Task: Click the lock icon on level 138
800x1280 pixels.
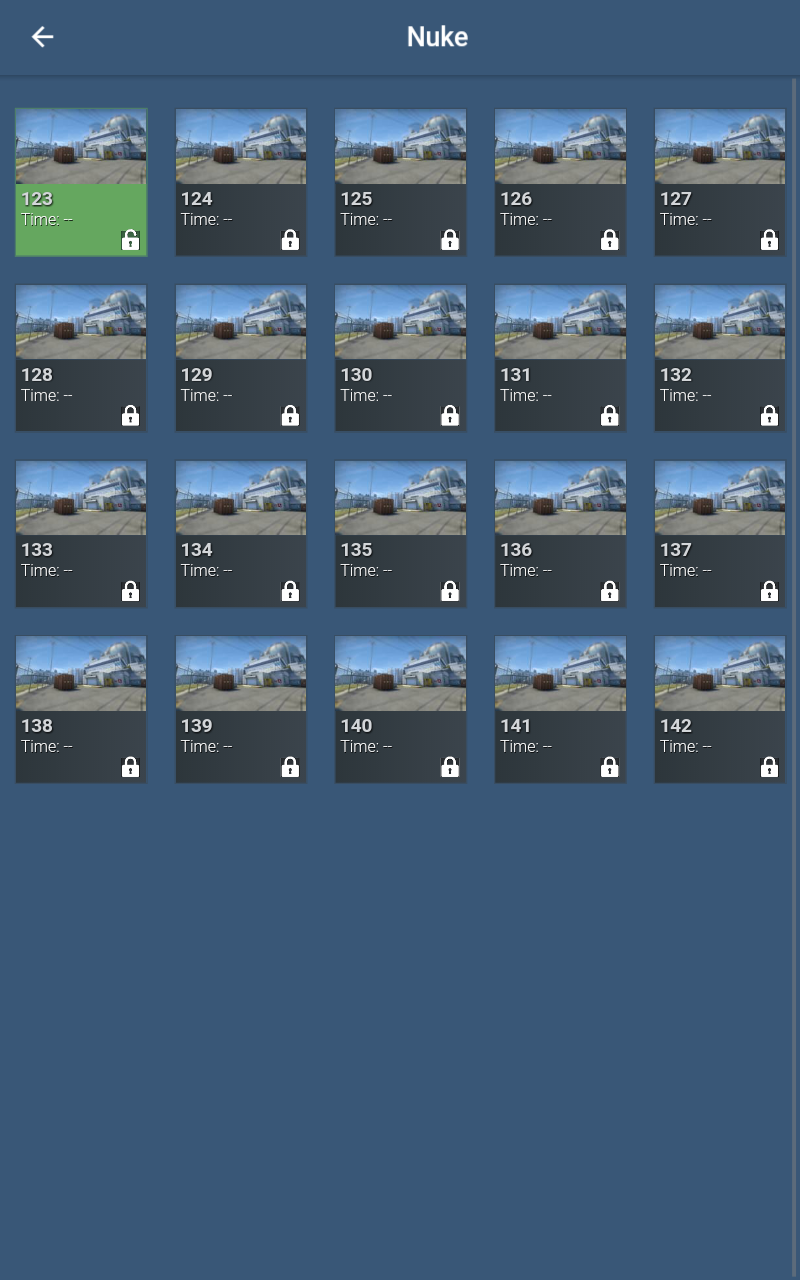Action: point(130,767)
